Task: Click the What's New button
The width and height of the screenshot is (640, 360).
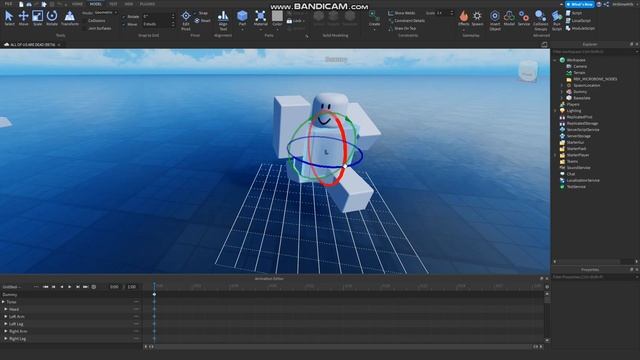Action: pos(580,4)
